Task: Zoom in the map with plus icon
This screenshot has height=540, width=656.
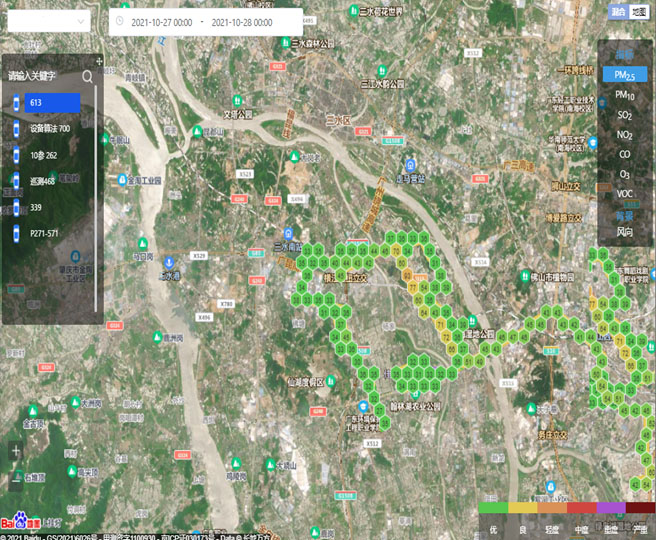Action: click(15, 451)
